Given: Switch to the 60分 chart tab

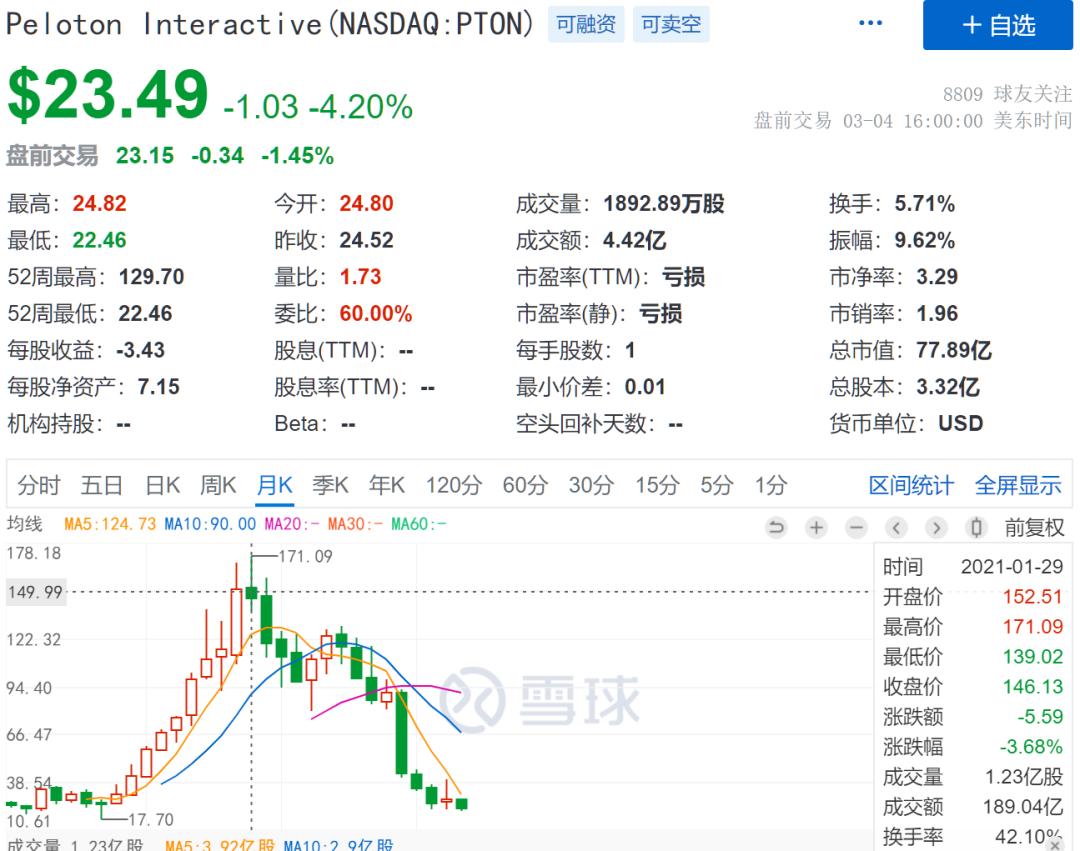Looking at the screenshot, I should click(x=525, y=485).
